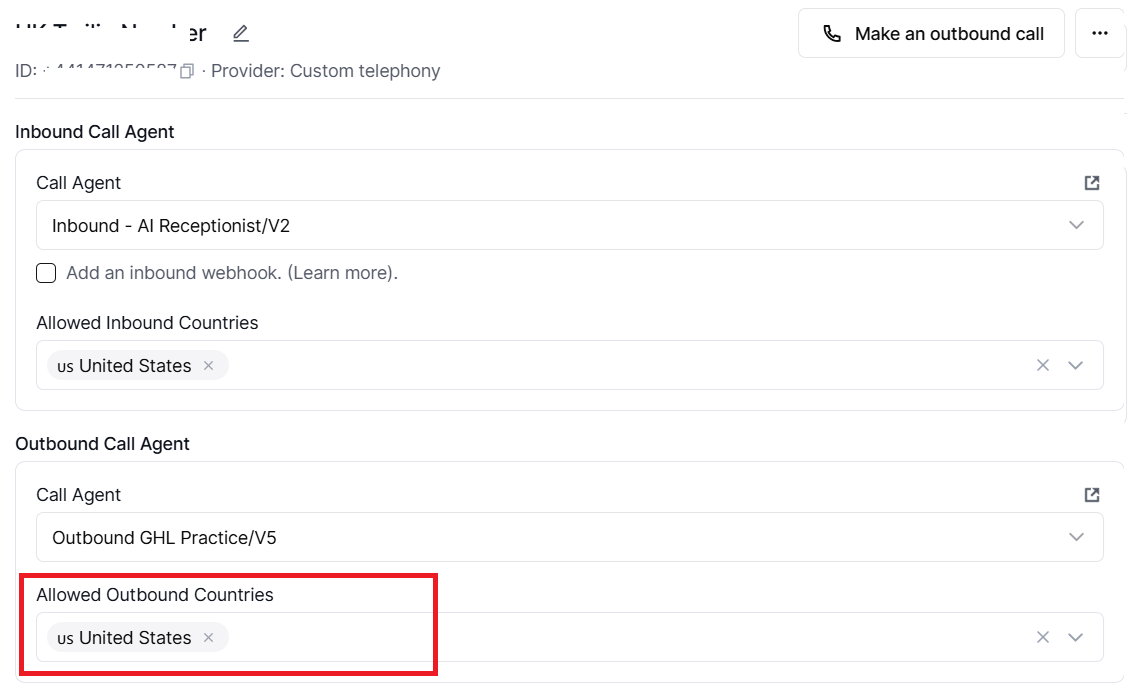Click the pencil icon to edit the number name
The image size is (1148, 686).
240,34
